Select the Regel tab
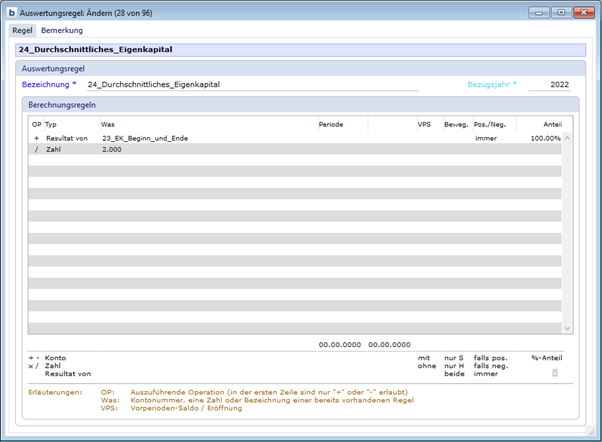602x442 pixels. click(22, 31)
